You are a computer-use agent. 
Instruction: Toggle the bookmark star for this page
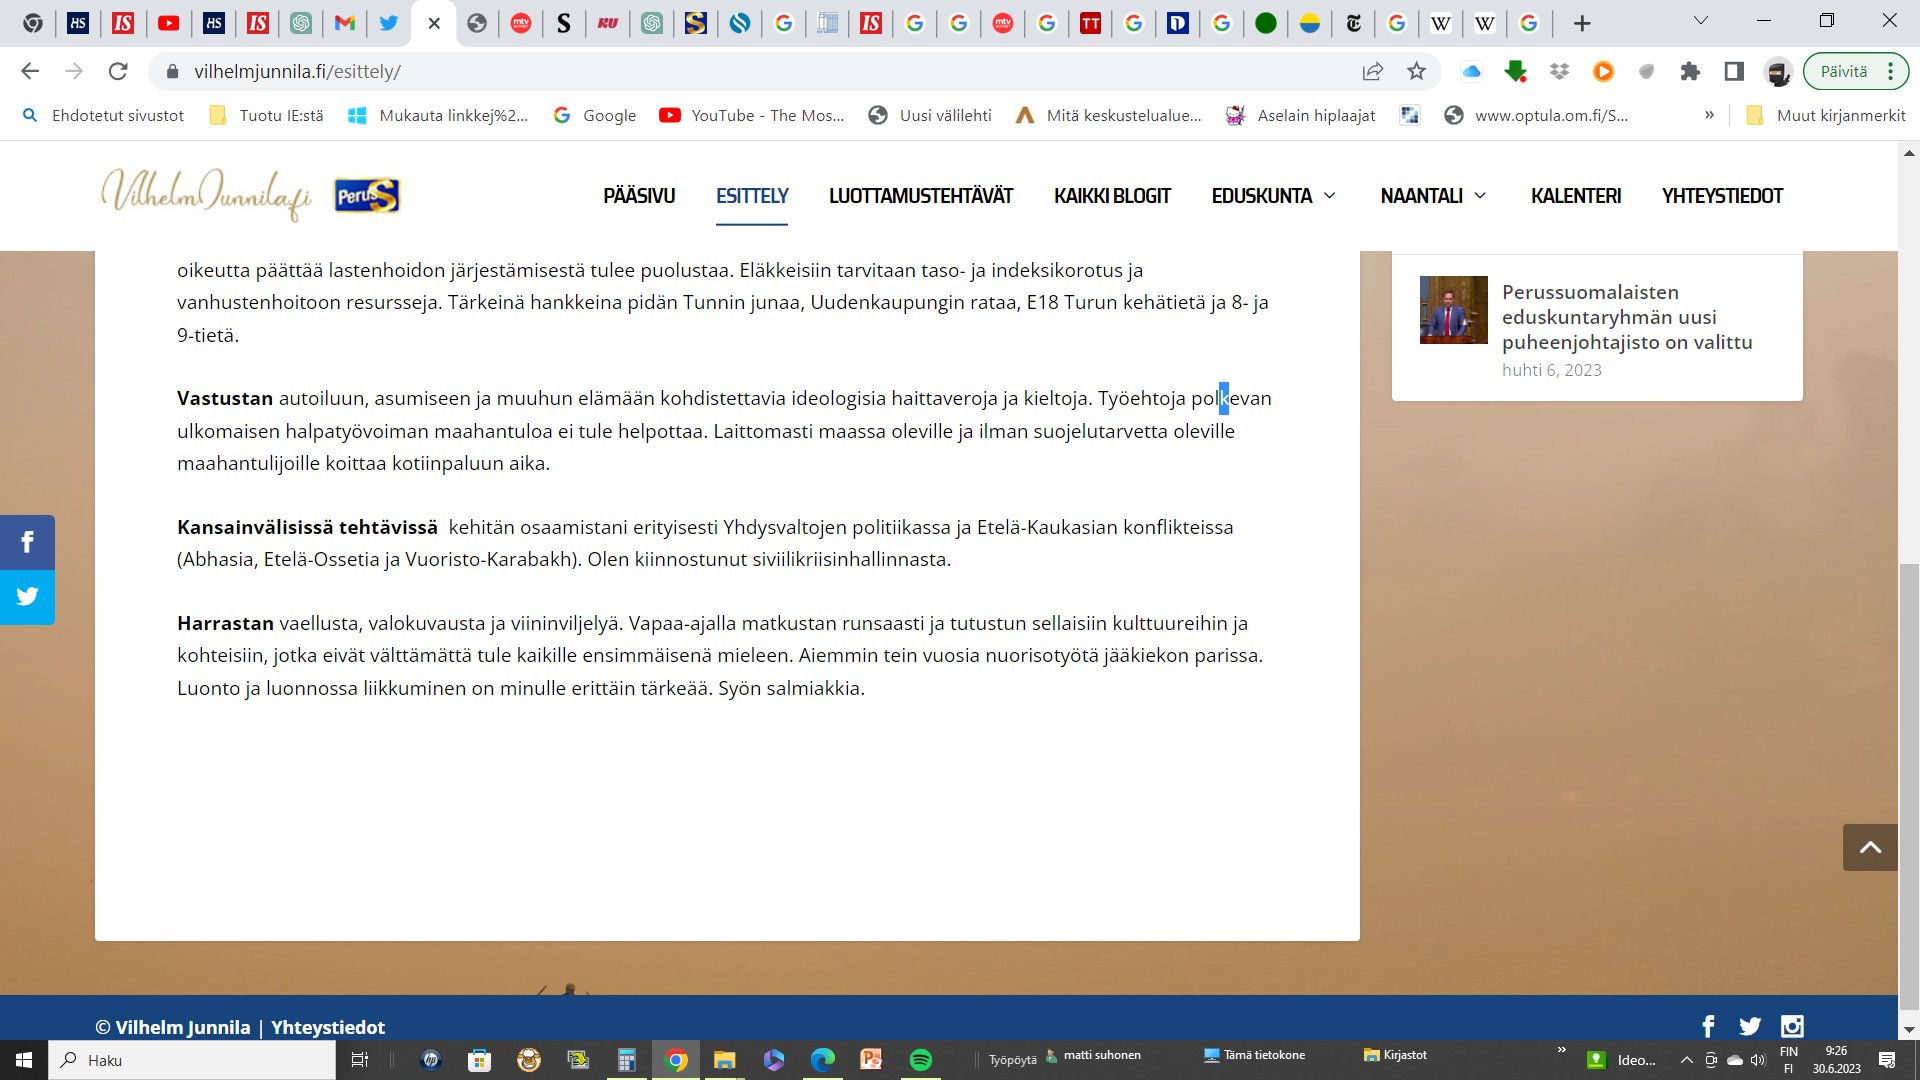point(1414,71)
